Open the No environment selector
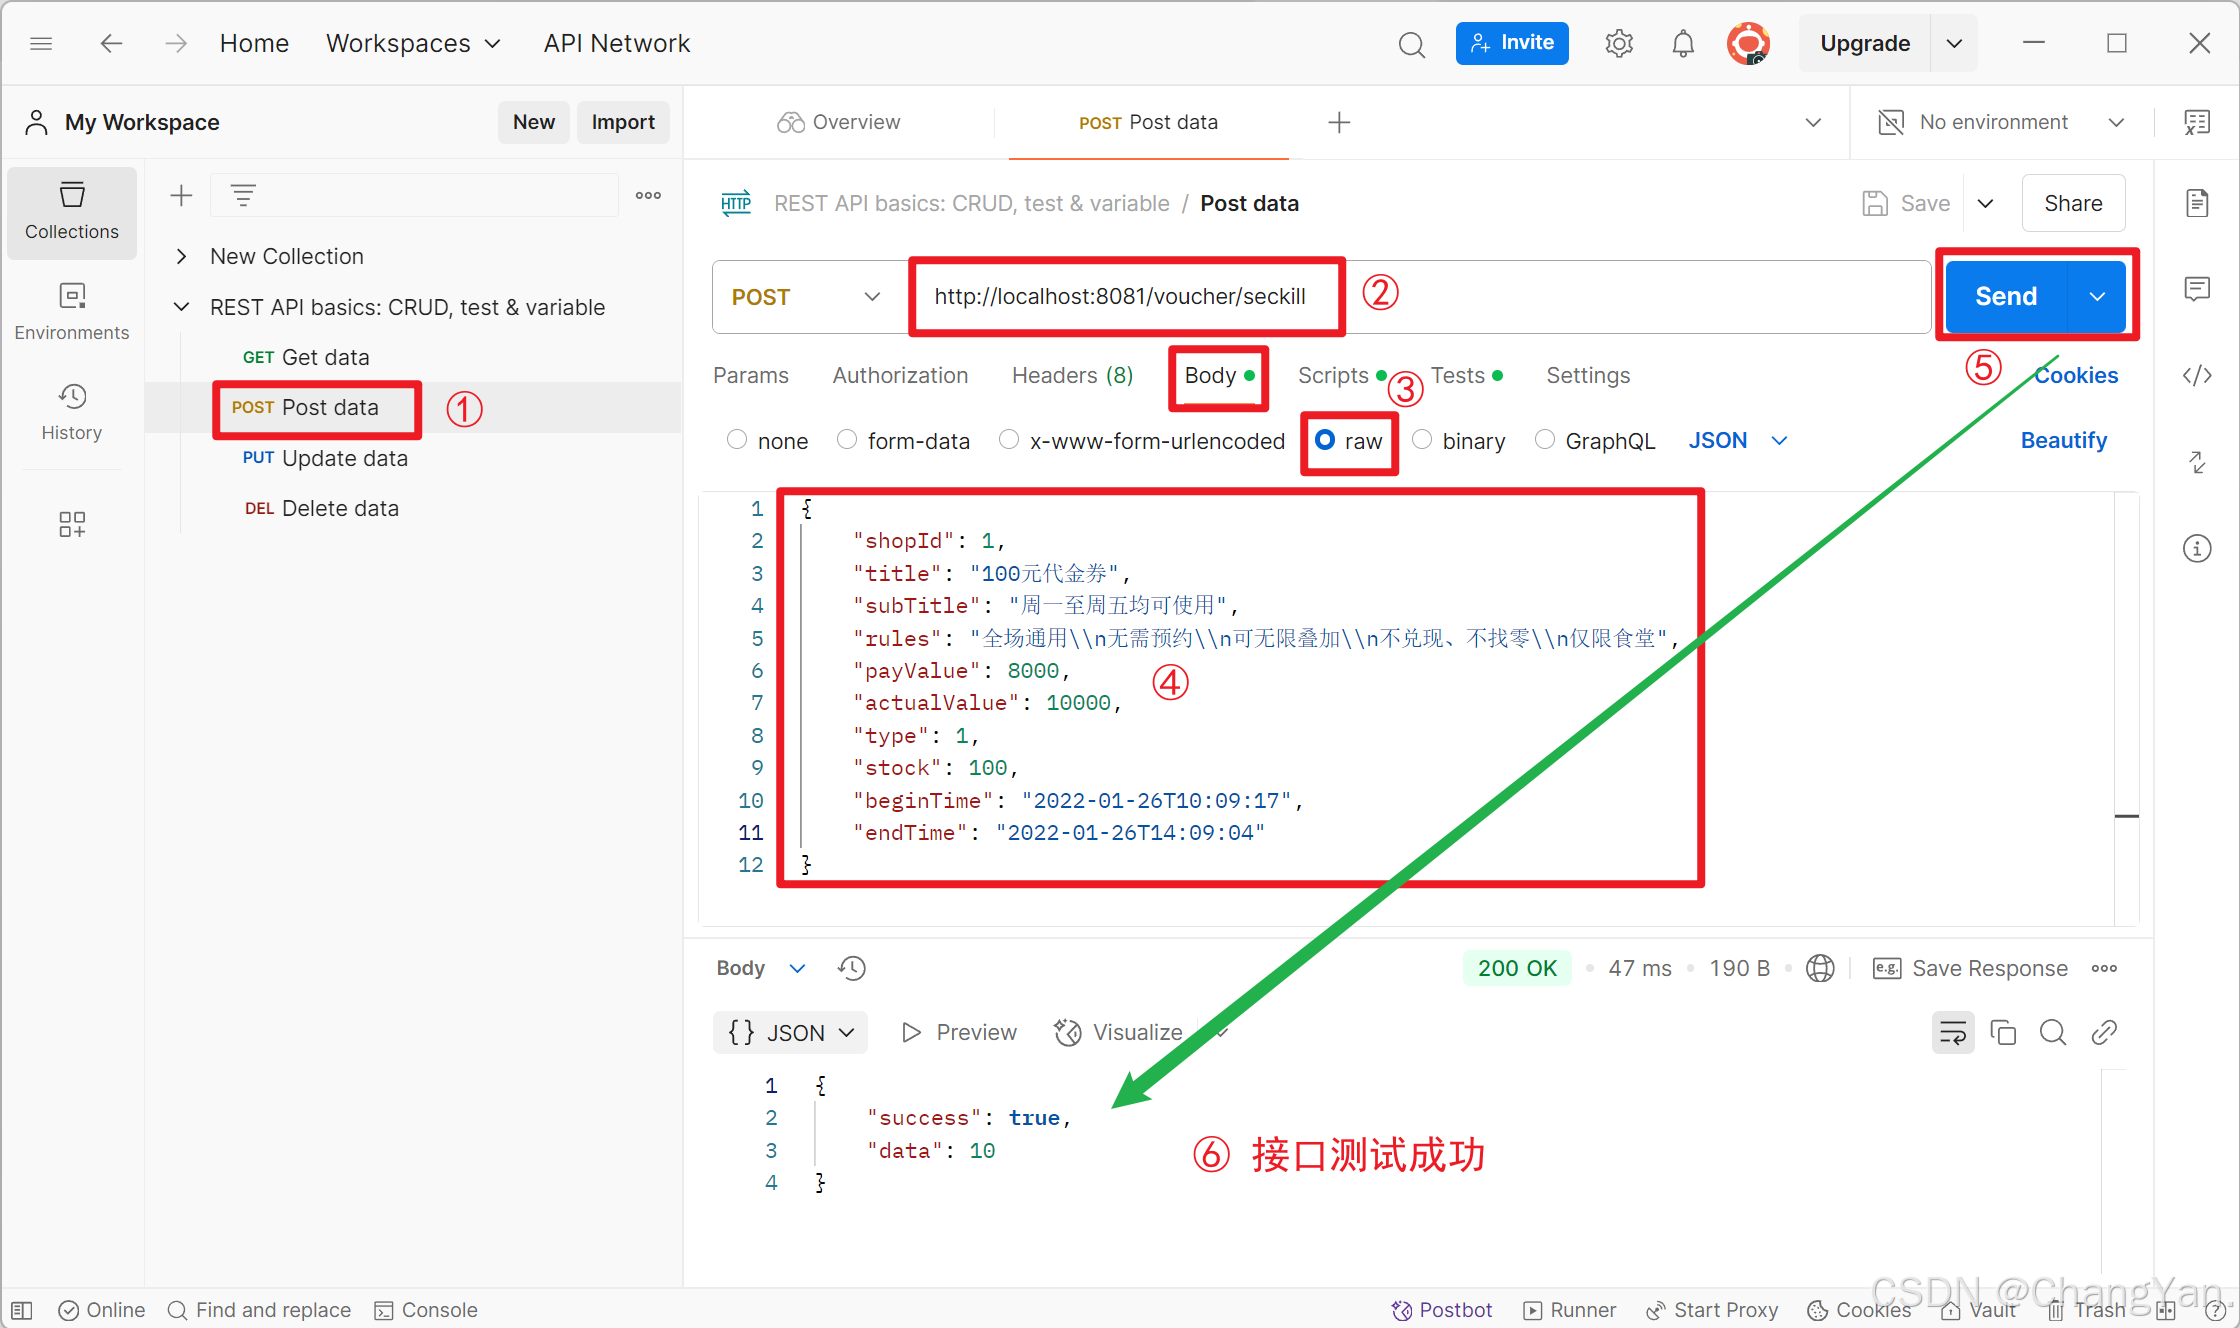The width and height of the screenshot is (2240, 1328). (x=2002, y=122)
